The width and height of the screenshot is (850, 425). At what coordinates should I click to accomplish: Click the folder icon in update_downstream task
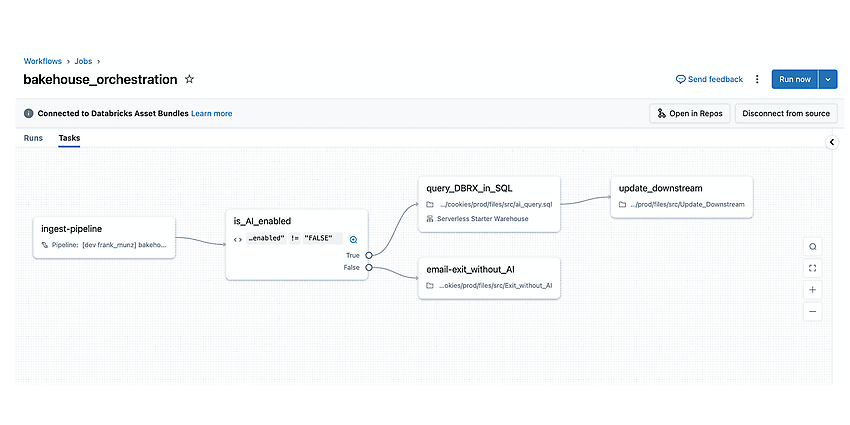pyautogui.click(x=623, y=204)
